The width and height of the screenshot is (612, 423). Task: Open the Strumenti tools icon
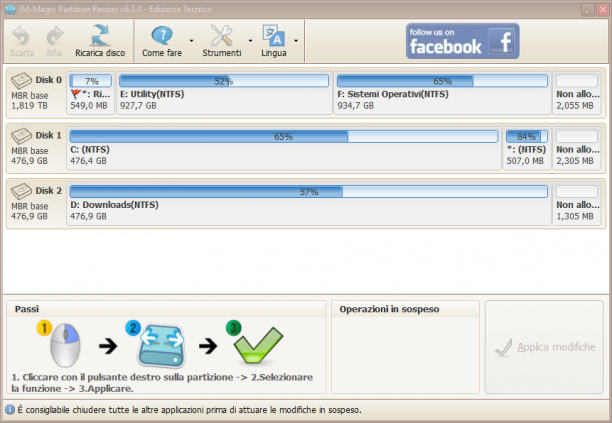tap(221, 36)
